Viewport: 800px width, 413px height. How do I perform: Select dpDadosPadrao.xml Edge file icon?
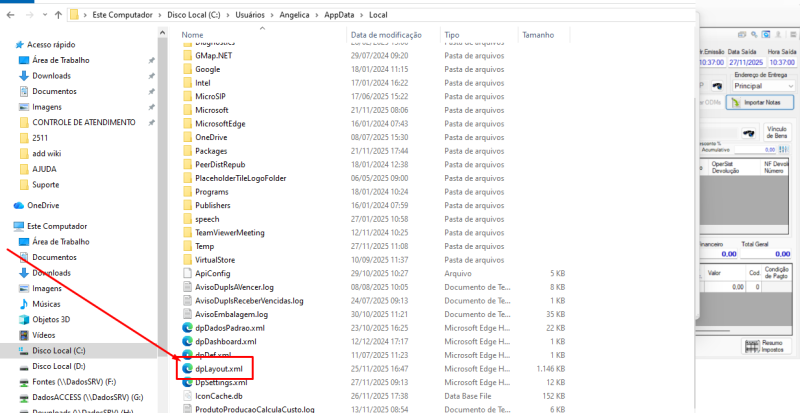coord(187,328)
